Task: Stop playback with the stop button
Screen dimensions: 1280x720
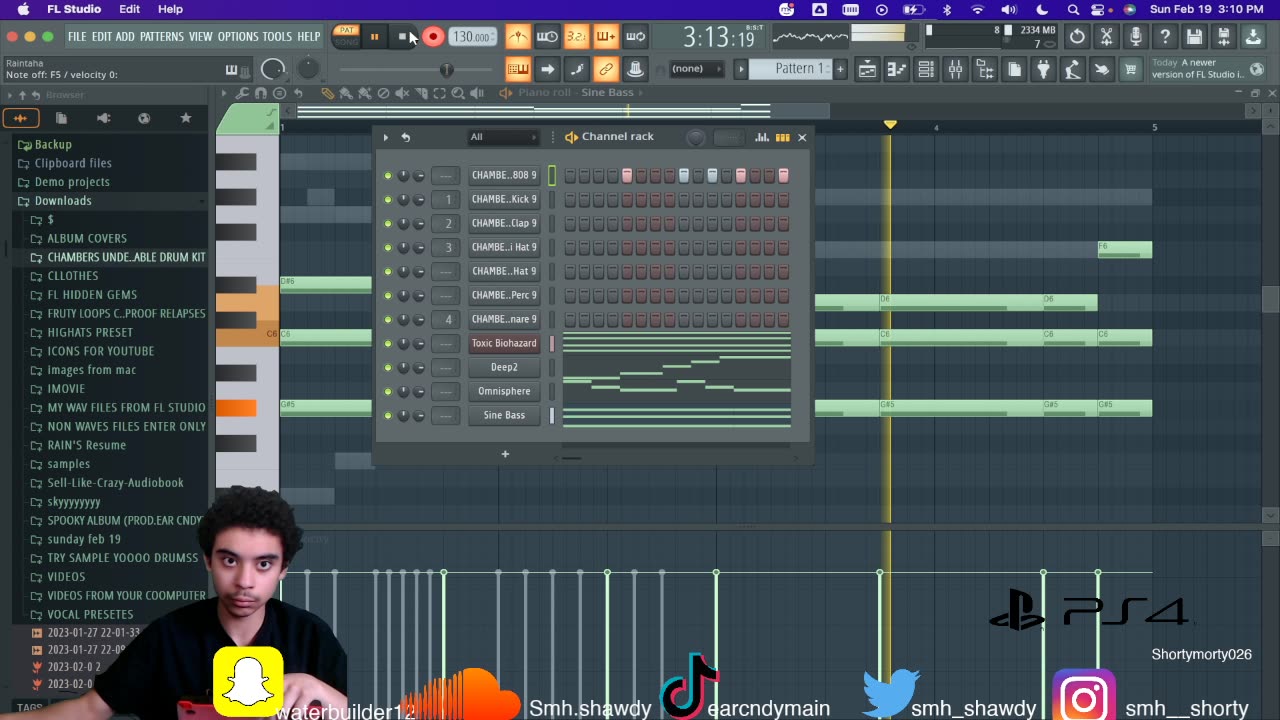Action: pyautogui.click(x=402, y=37)
